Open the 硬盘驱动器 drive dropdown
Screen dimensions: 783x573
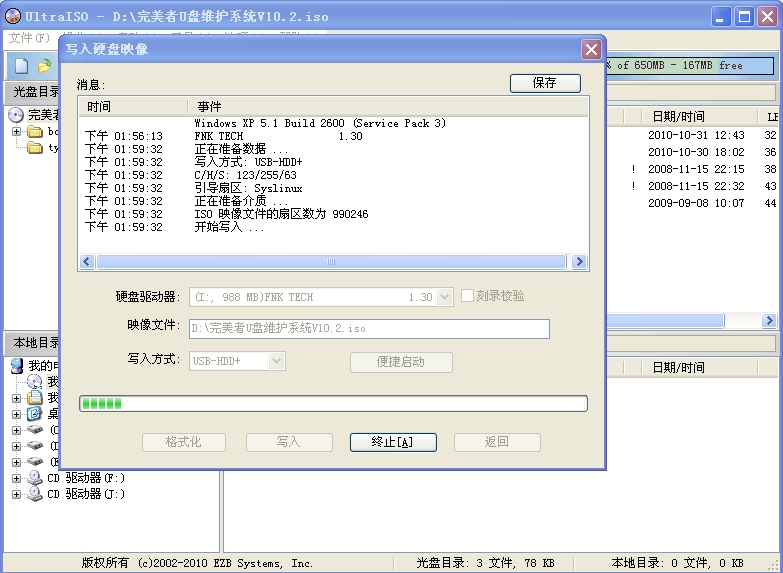point(444,297)
